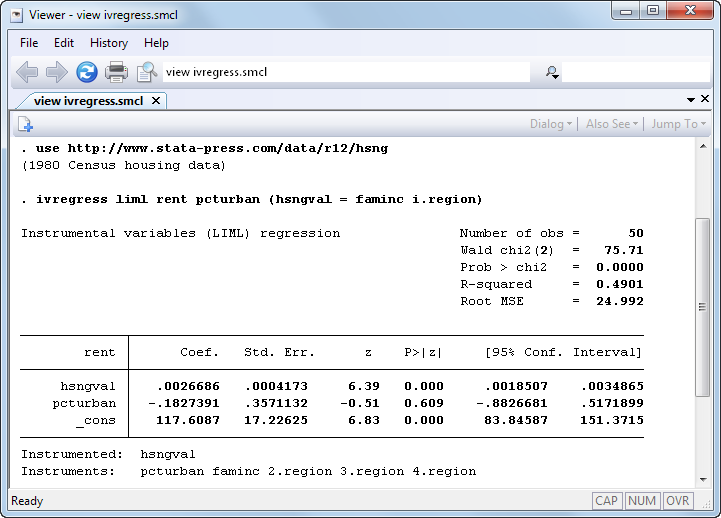Click the (1980 Census housing data) line
Image resolution: width=721 pixels, height=518 pixels.
click(124, 165)
